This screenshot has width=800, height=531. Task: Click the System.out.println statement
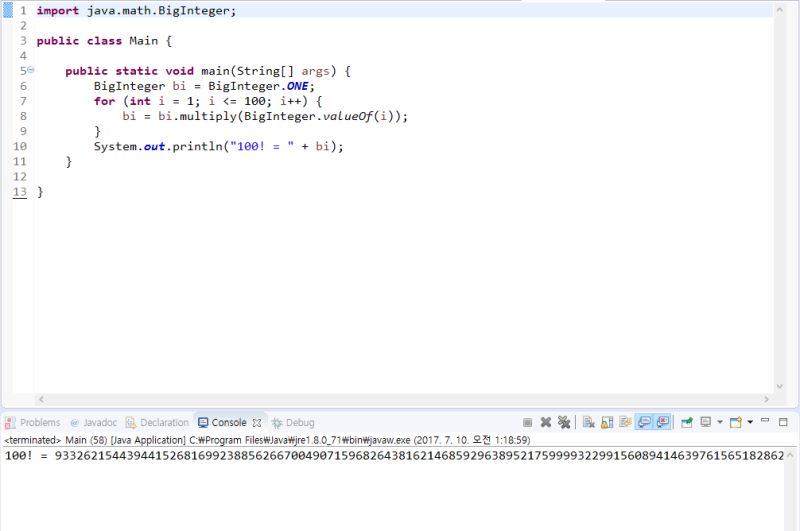tap(218, 146)
